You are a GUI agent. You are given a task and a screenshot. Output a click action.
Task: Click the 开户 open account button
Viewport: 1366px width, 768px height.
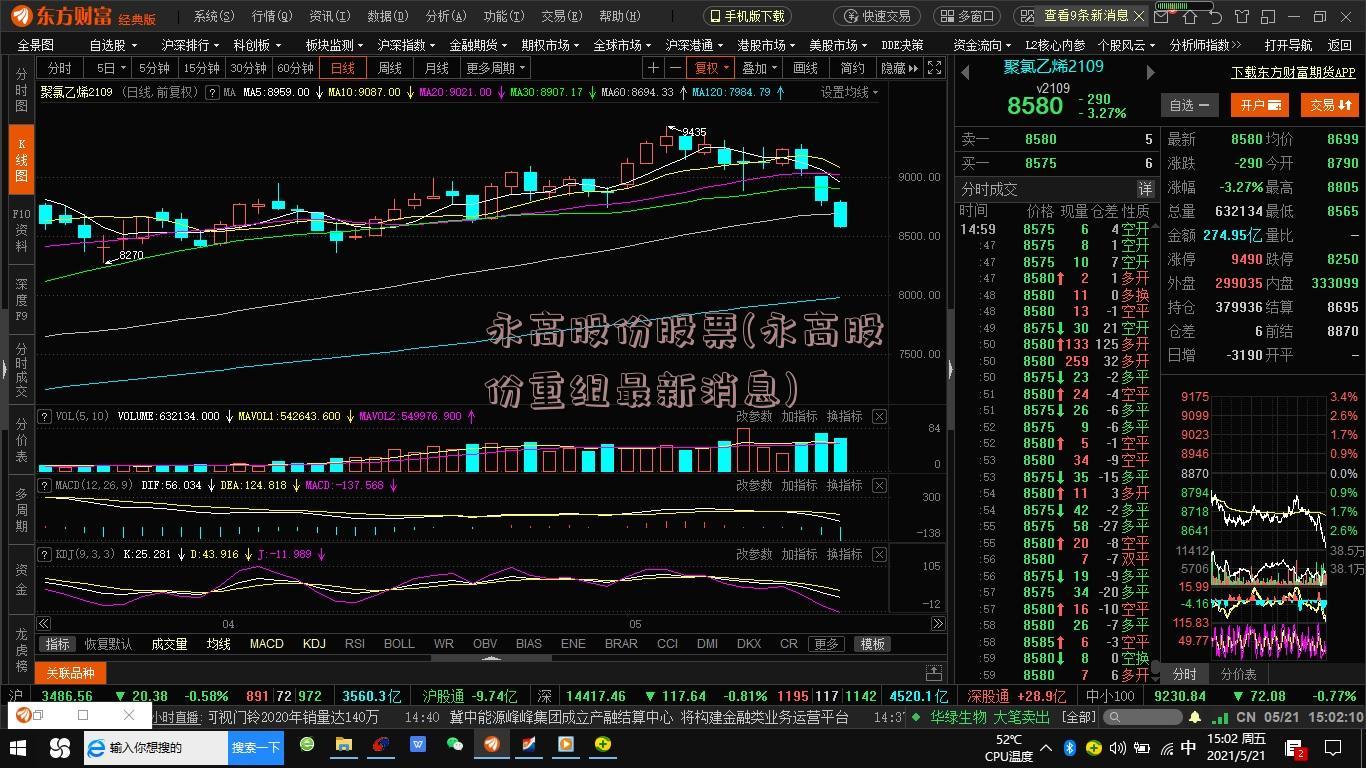tap(1260, 105)
